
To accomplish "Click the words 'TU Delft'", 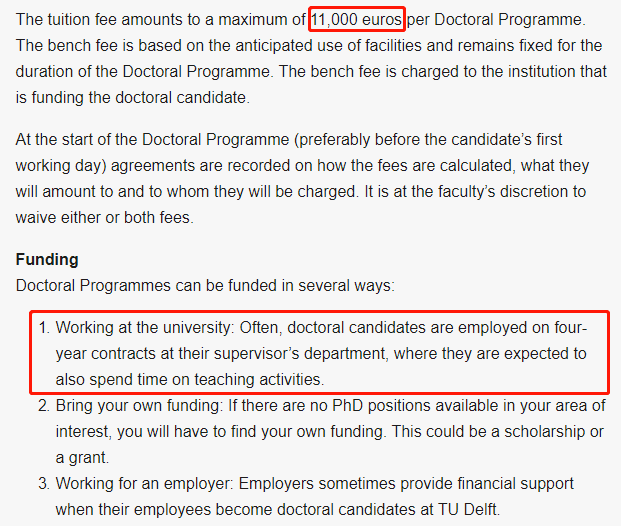I will click(x=467, y=509).
